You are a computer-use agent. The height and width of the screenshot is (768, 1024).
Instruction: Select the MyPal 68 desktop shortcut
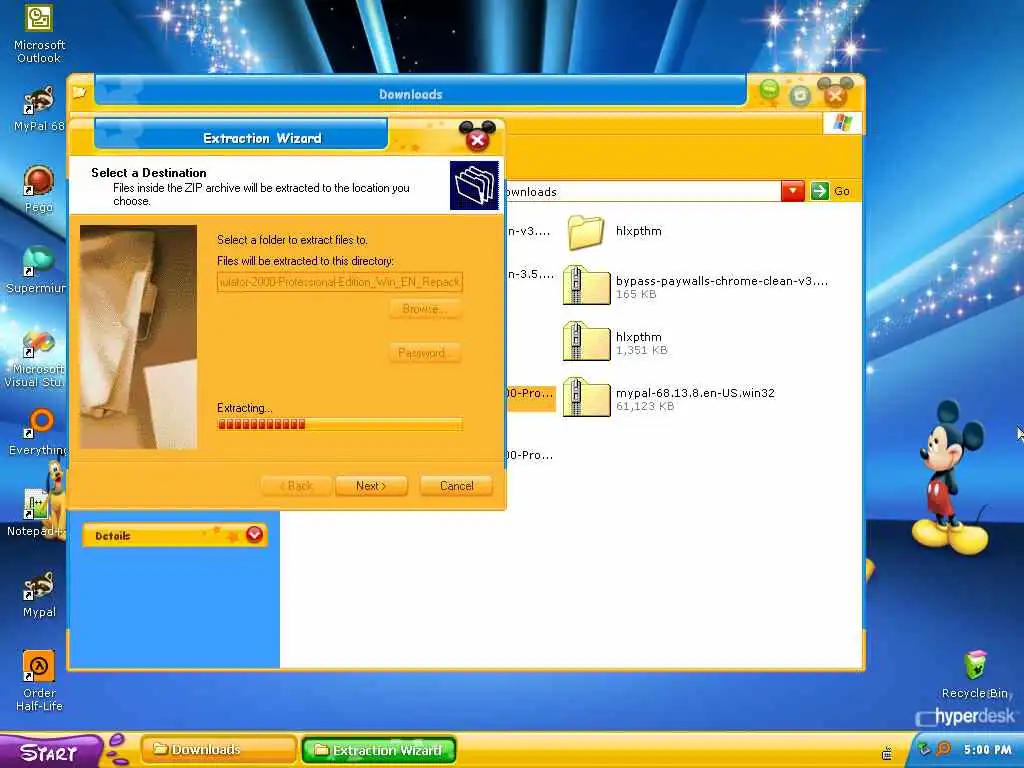point(39,108)
